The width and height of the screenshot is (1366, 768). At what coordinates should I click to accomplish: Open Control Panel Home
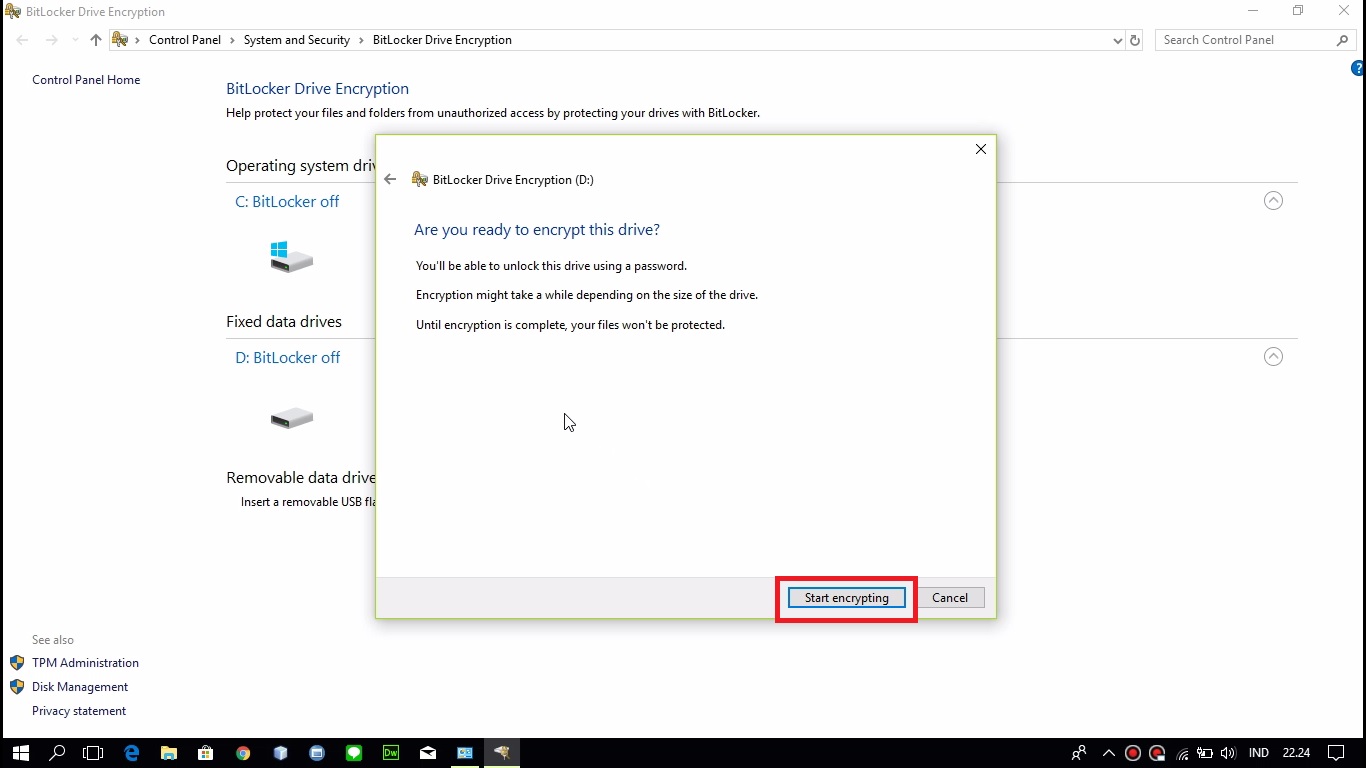tap(86, 80)
